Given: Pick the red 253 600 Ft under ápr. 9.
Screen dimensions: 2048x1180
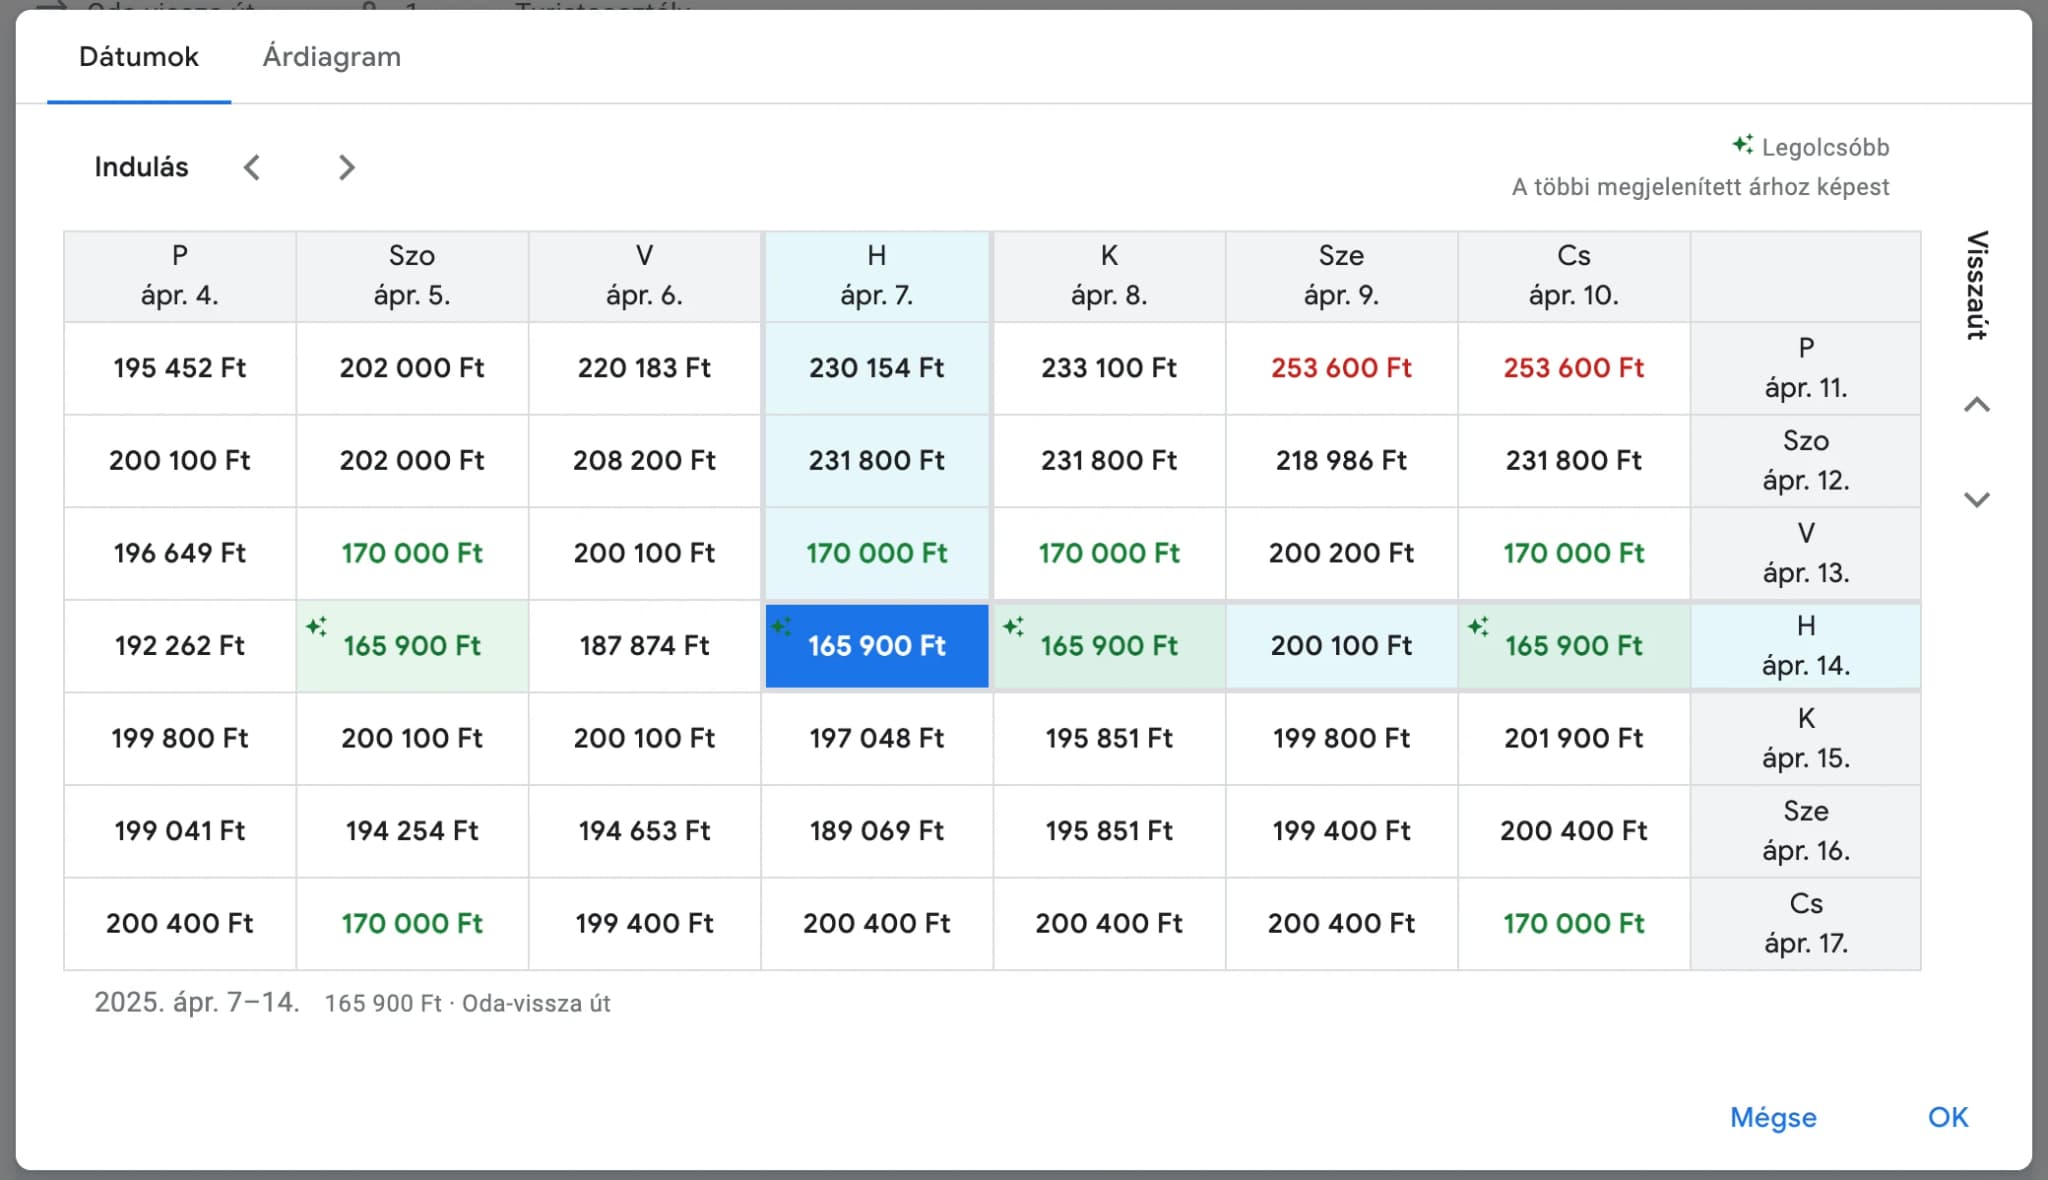Looking at the screenshot, I should [x=1341, y=368].
